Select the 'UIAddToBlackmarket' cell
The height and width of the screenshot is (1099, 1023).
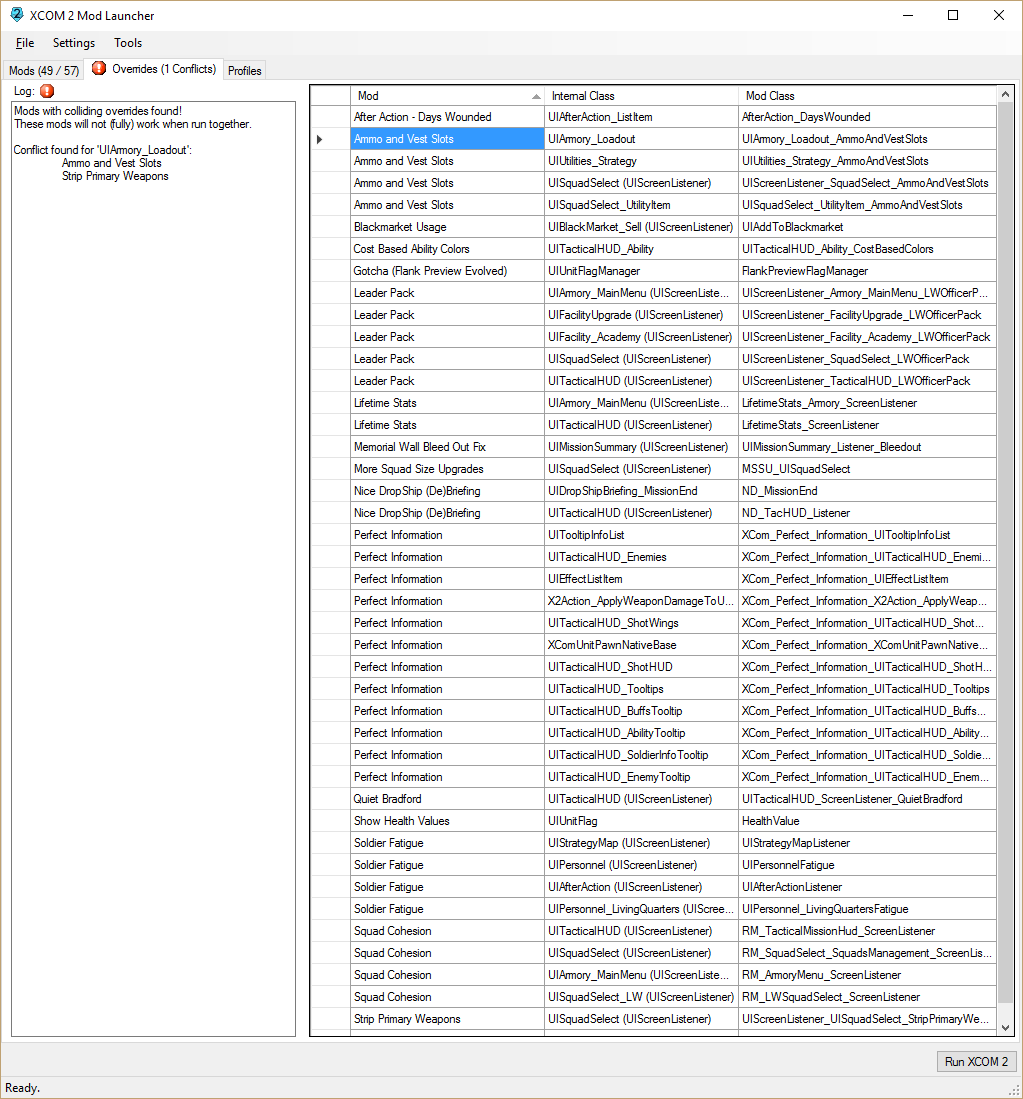click(x=867, y=227)
